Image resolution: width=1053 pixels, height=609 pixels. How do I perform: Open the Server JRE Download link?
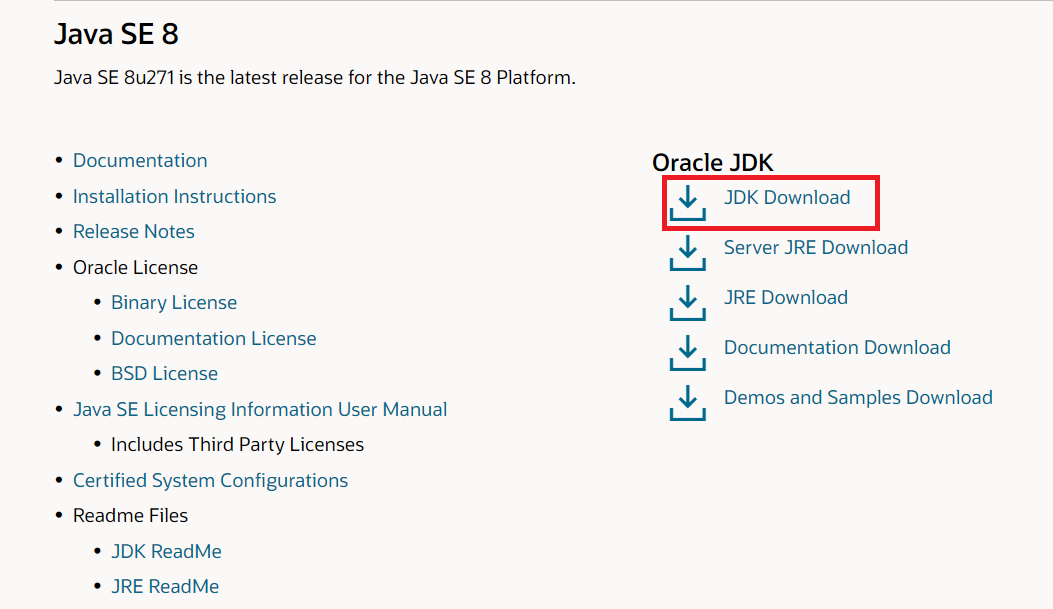(x=816, y=247)
